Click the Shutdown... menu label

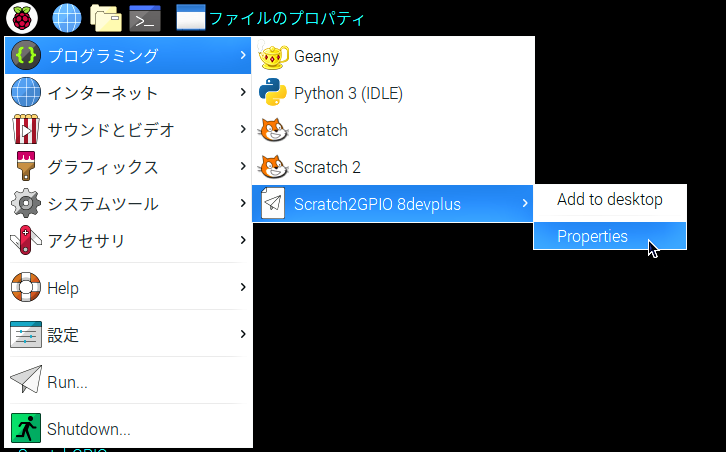88,429
